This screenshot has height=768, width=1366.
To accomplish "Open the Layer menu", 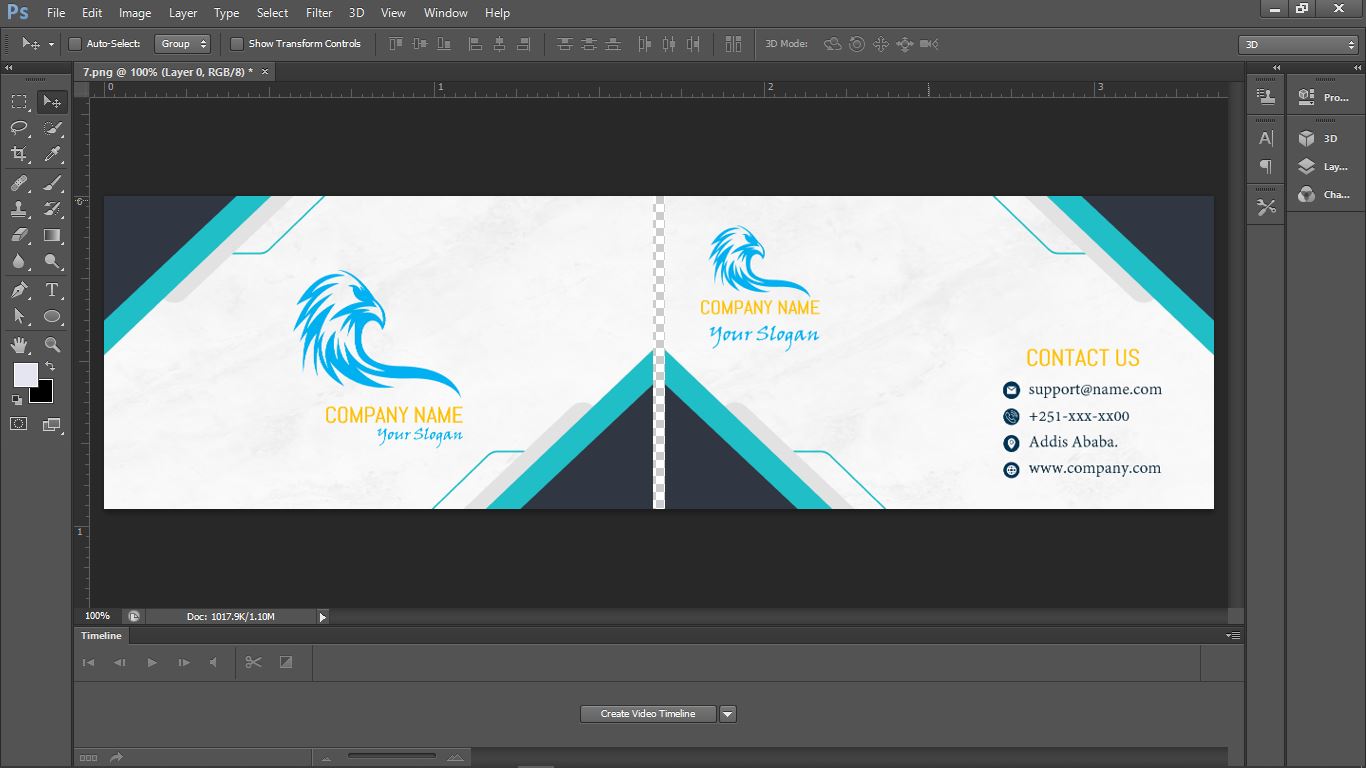I will [183, 13].
